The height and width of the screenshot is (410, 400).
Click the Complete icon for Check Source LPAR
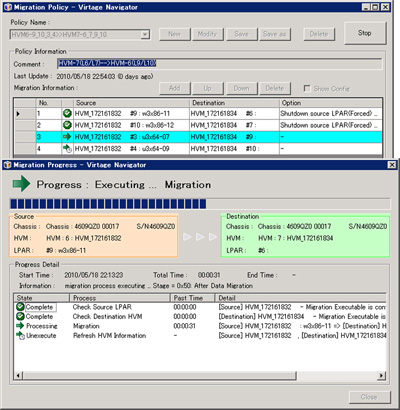(20, 307)
